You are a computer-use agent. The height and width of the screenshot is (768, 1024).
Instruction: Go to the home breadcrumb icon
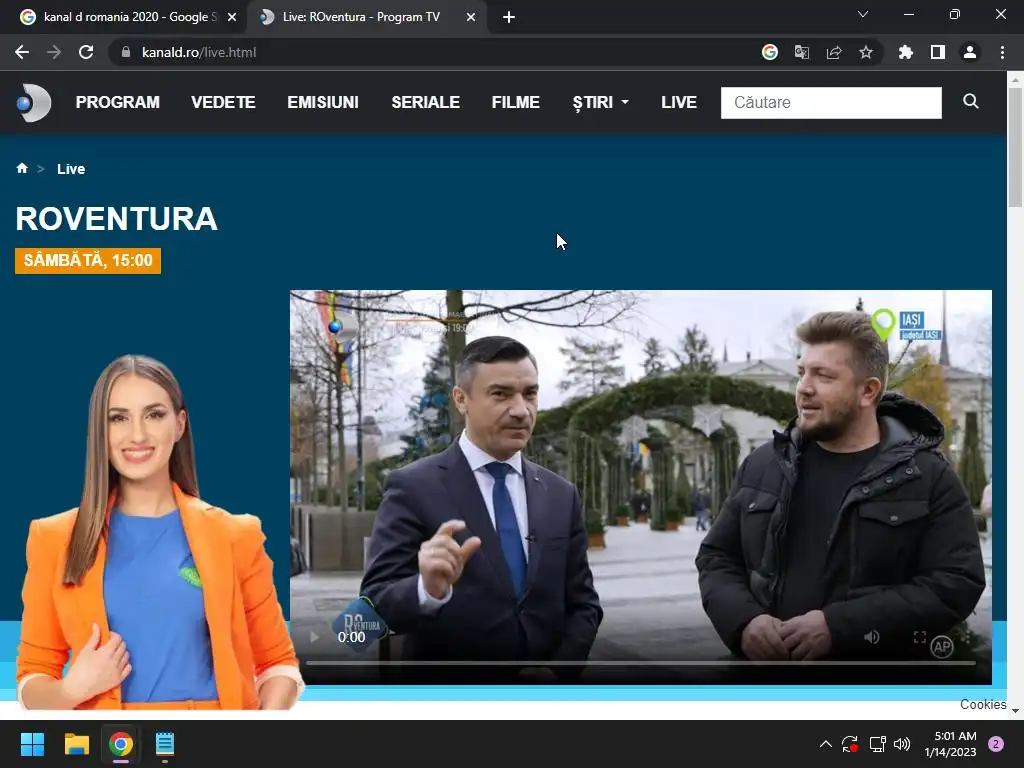[x=22, y=168]
